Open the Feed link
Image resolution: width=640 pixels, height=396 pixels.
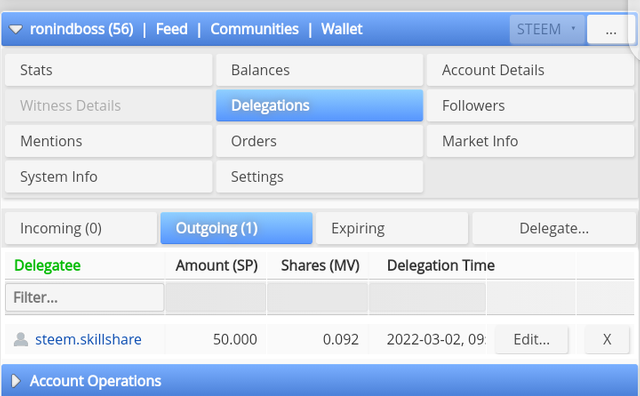pos(172,29)
